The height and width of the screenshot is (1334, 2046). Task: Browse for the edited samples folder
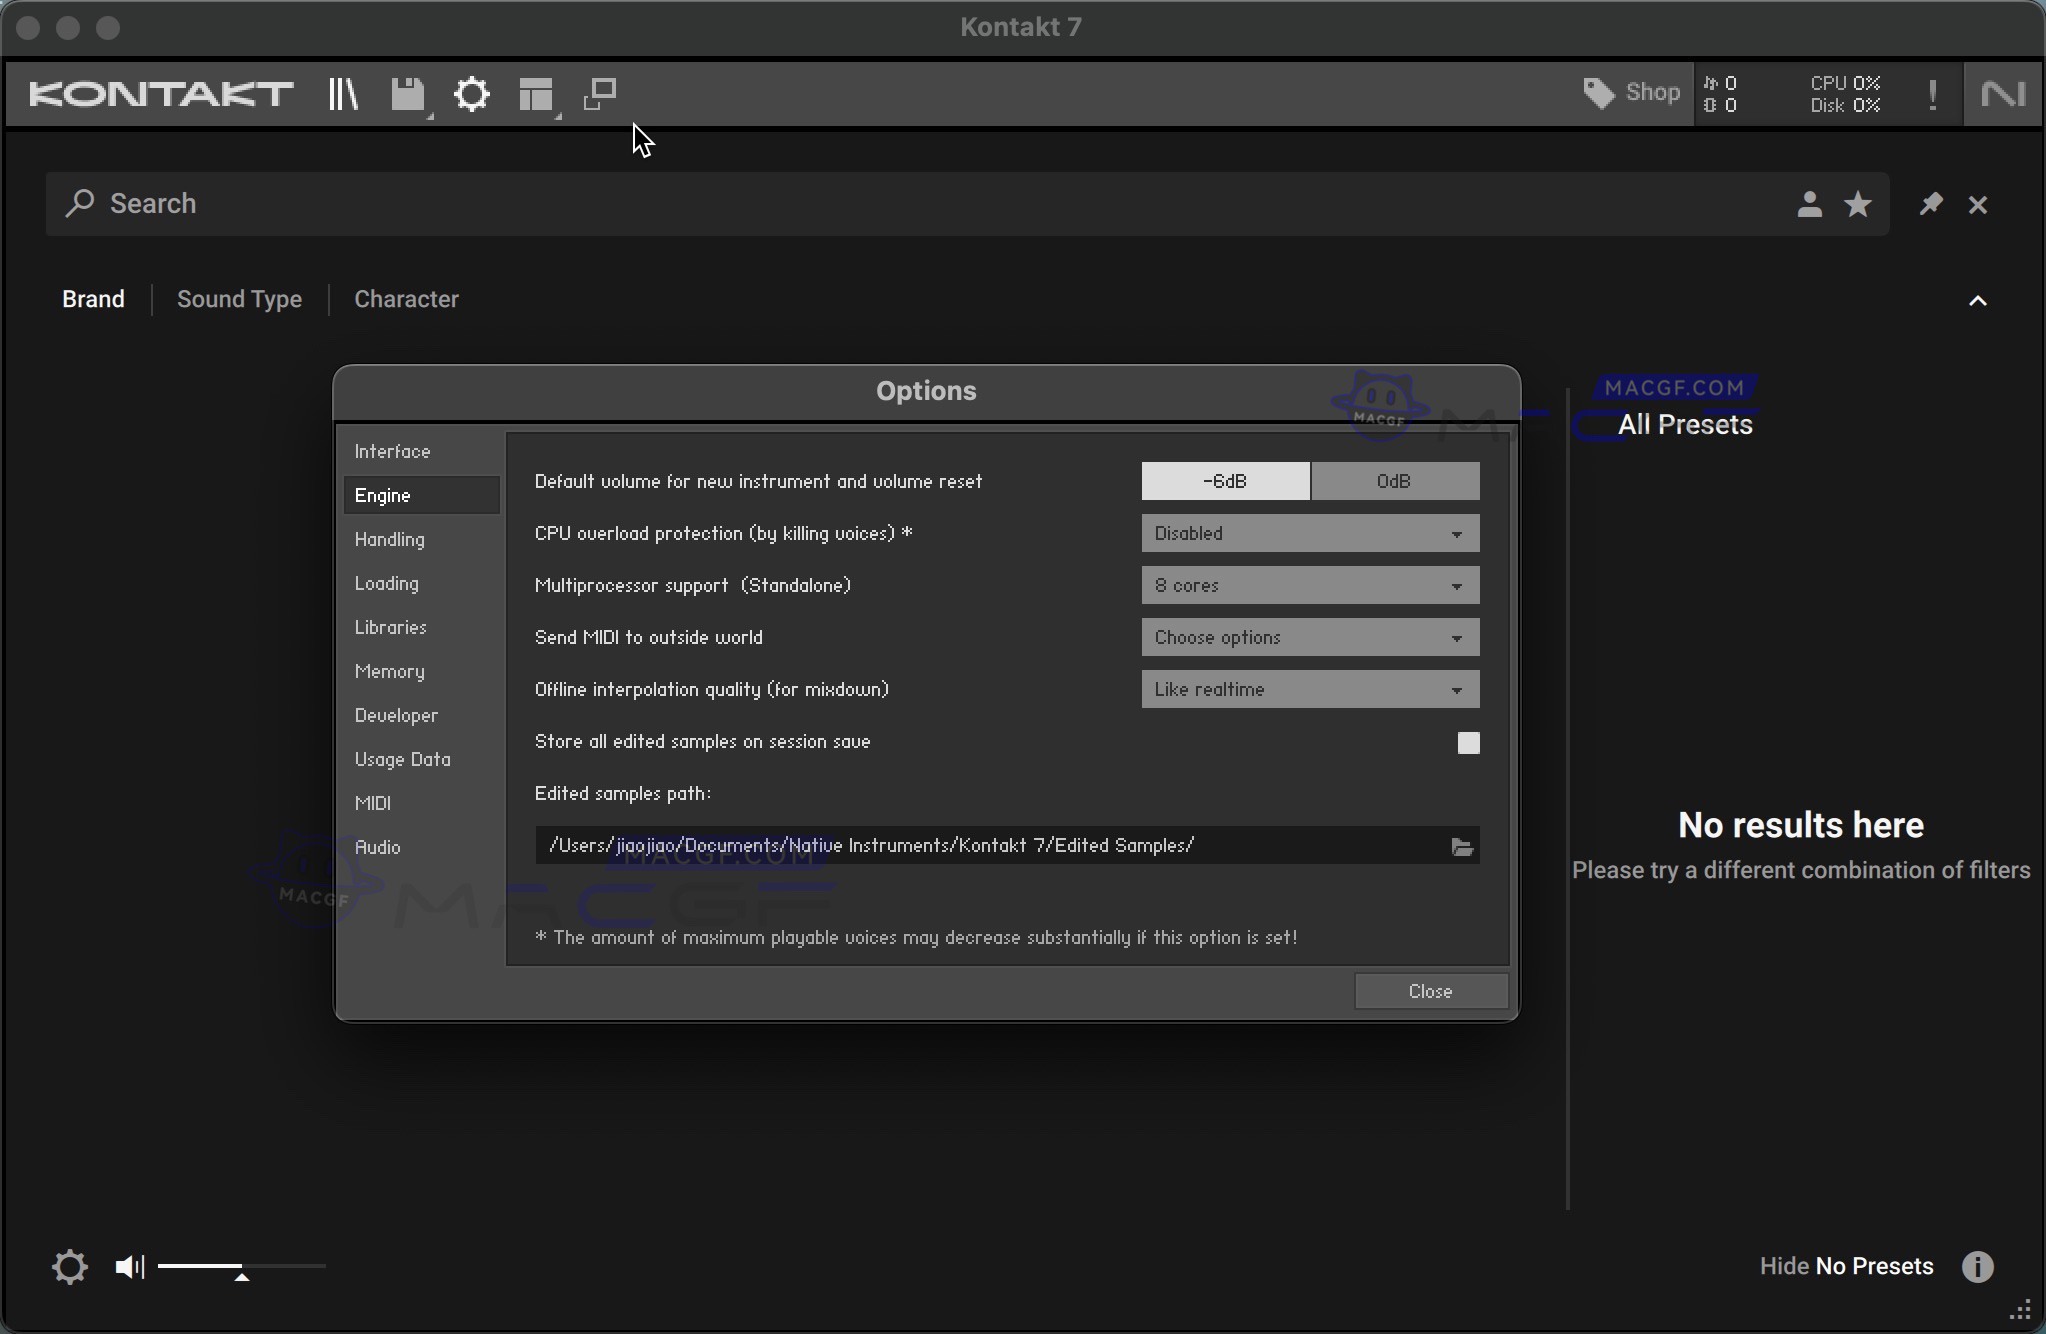pos(1462,847)
